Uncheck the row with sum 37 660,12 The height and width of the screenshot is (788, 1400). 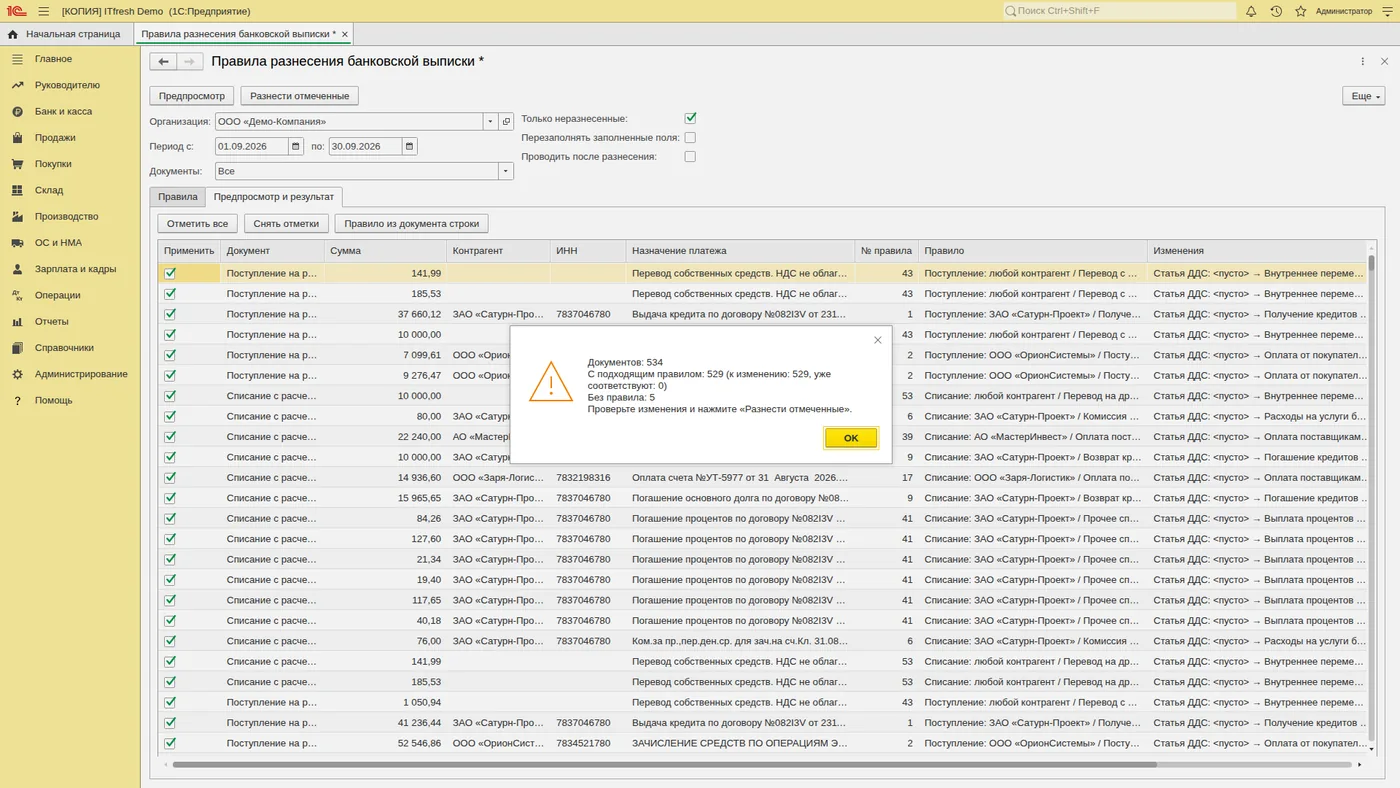(x=170, y=314)
